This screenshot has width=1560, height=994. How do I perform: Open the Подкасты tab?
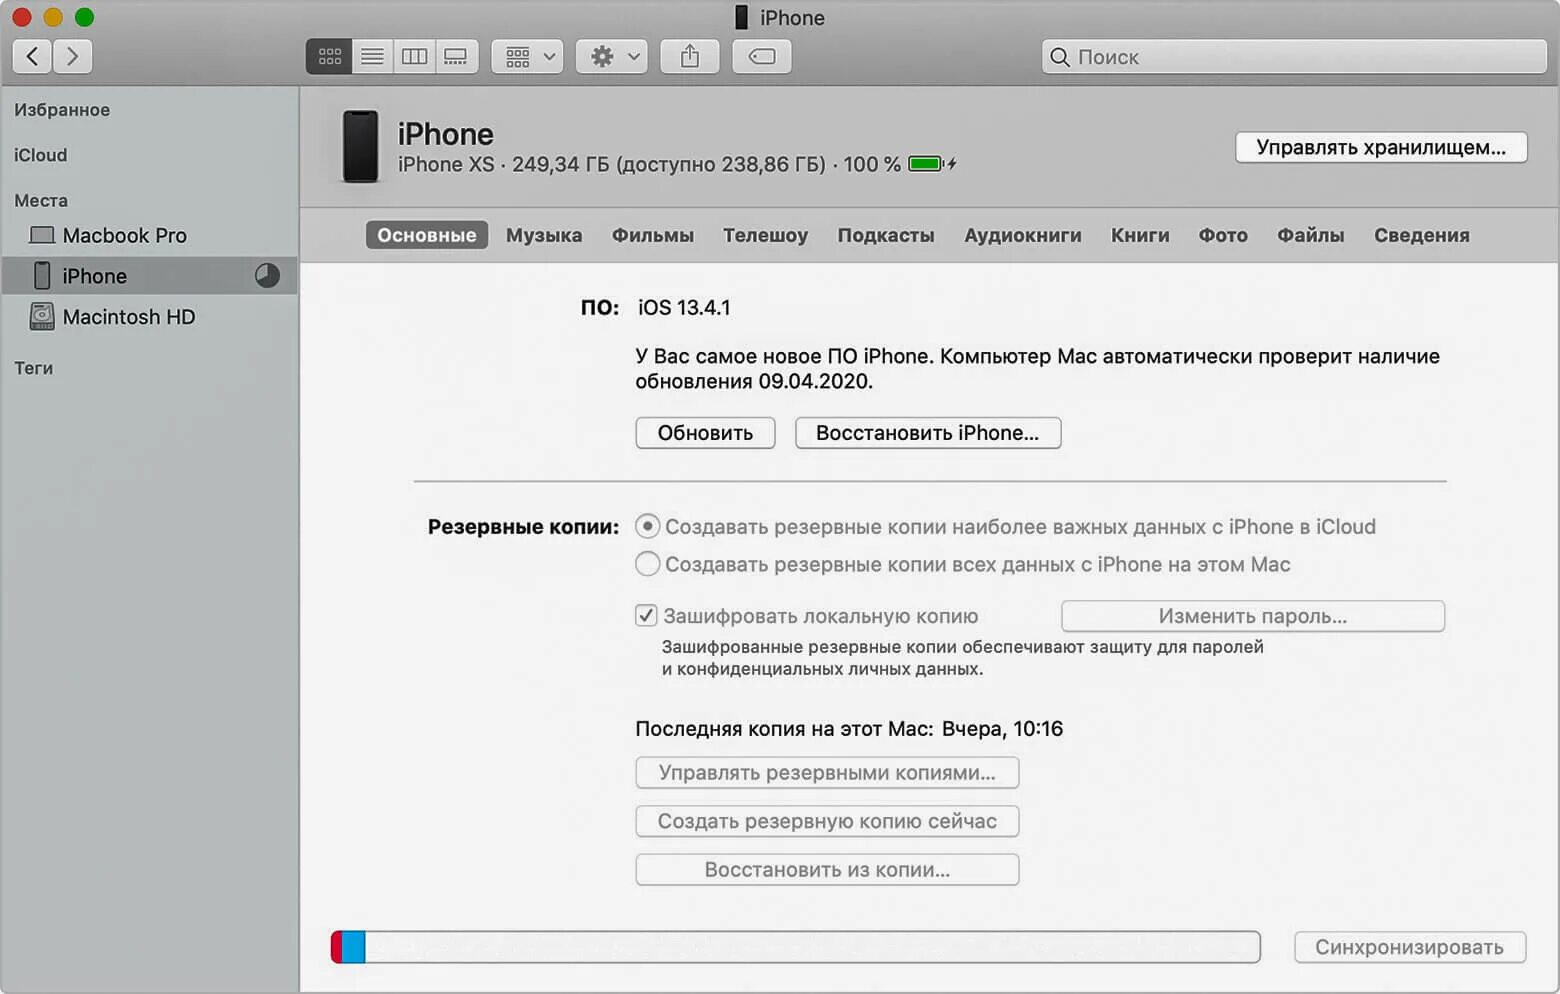tap(886, 235)
